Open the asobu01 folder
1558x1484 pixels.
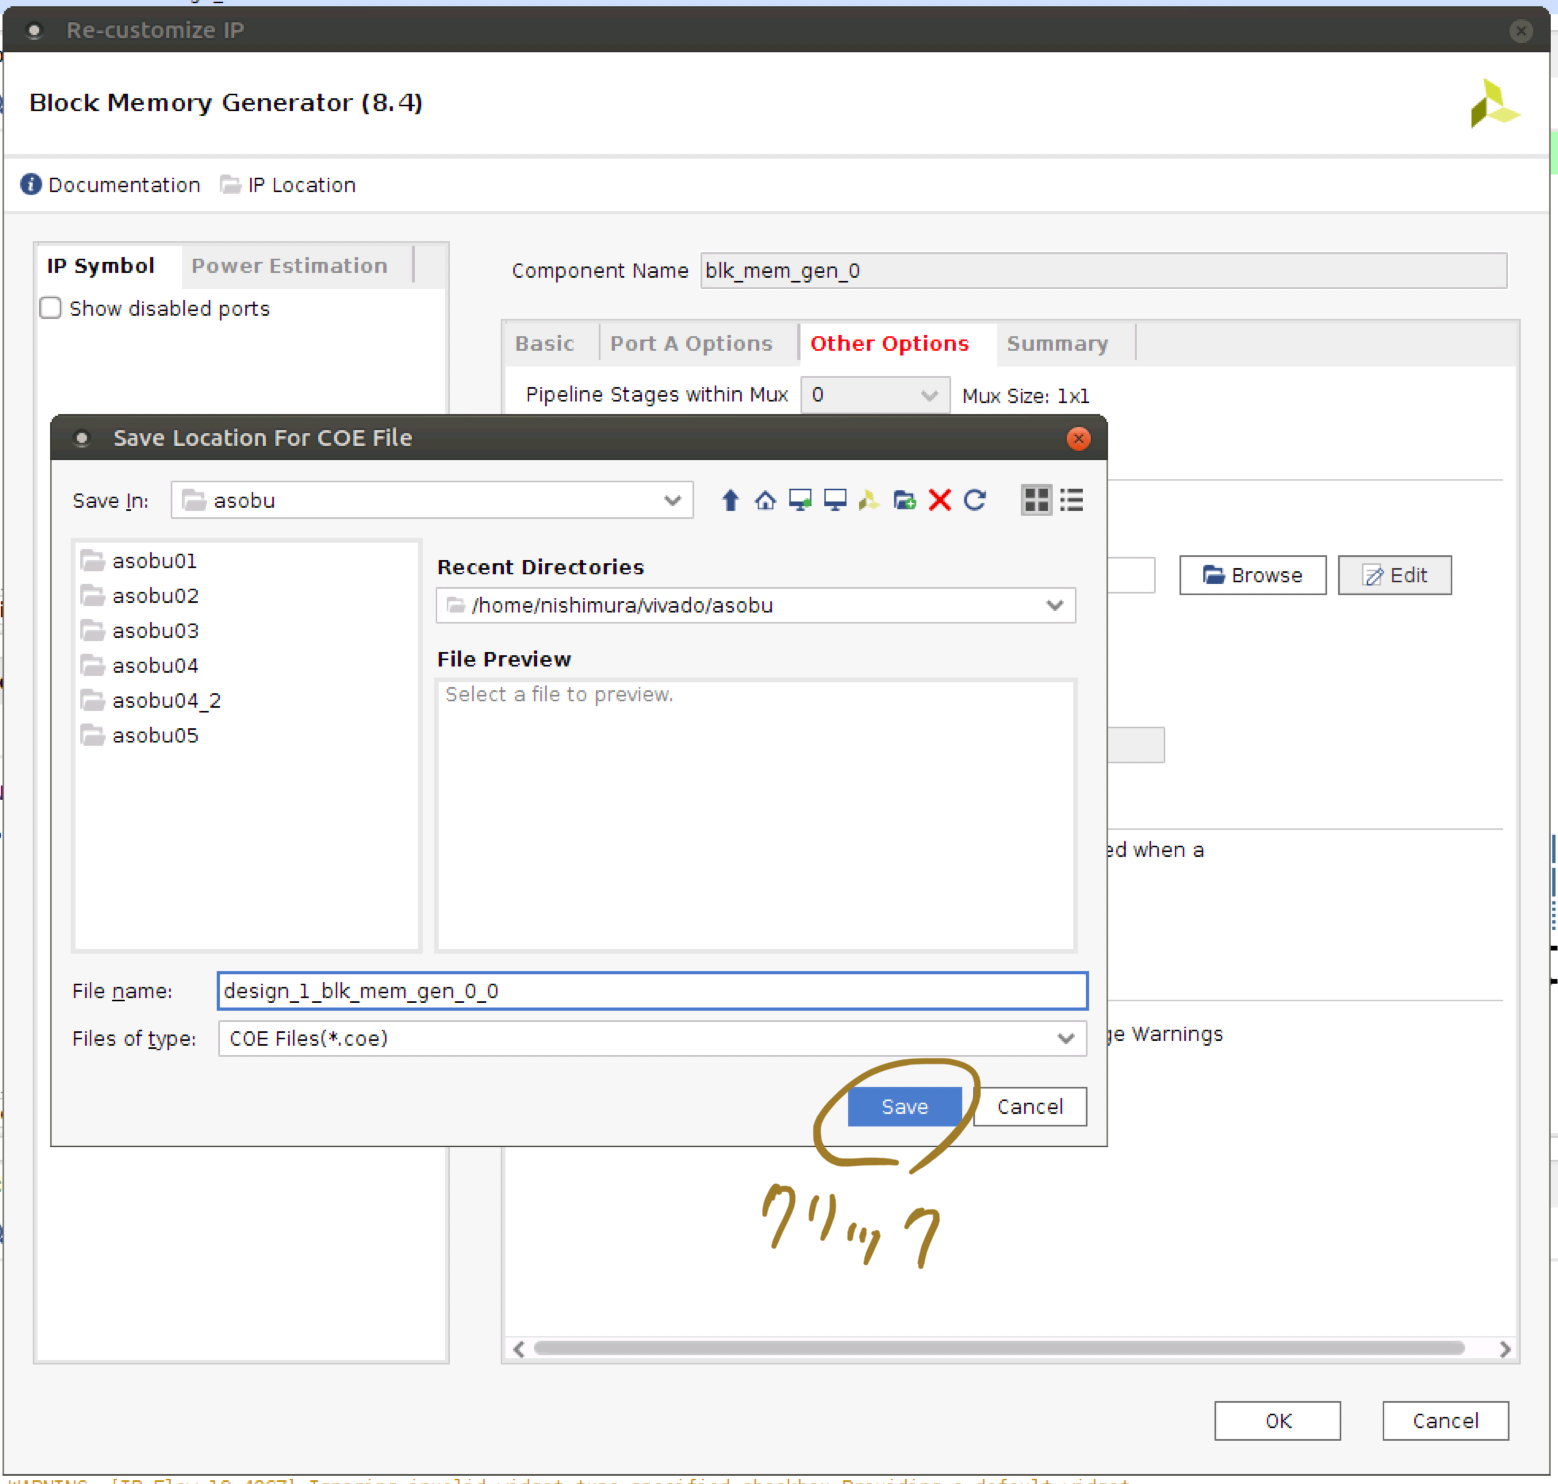click(x=139, y=561)
